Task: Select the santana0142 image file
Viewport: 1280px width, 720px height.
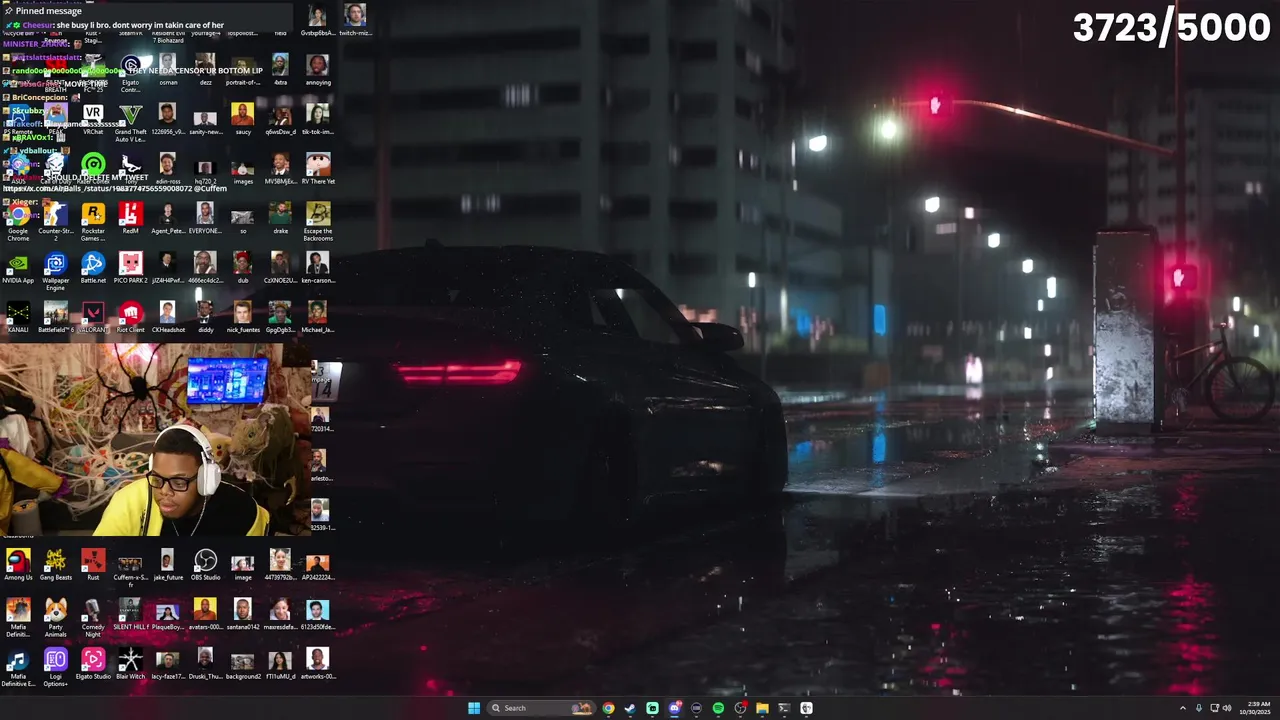Action: point(243,614)
